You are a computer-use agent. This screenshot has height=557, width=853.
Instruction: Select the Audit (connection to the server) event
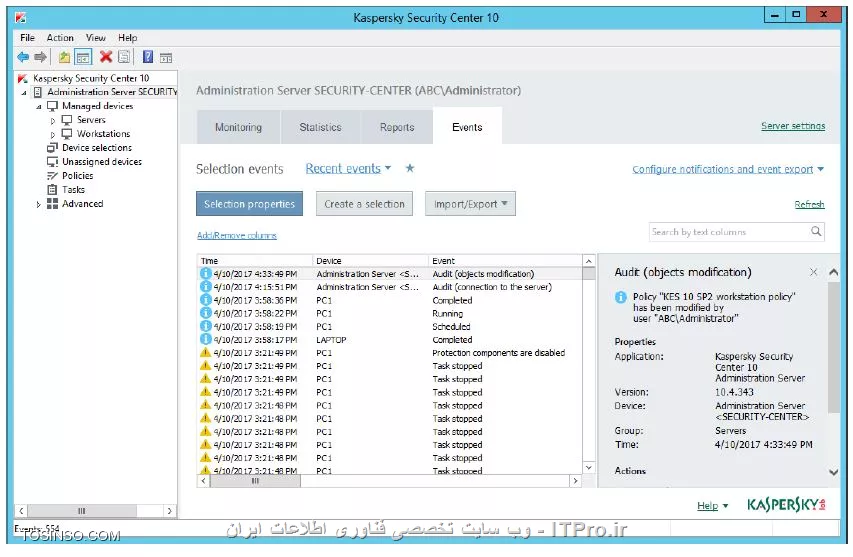coord(390,287)
